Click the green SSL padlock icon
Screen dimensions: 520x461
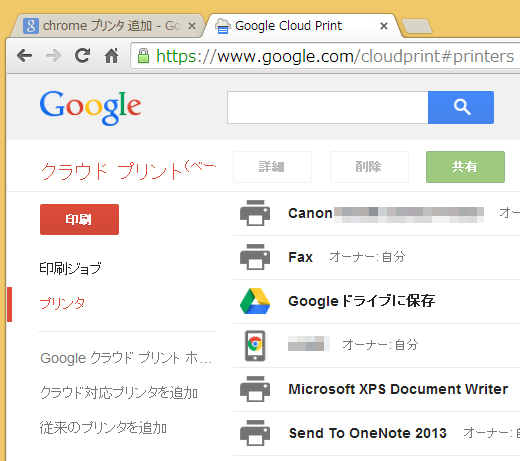143,56
